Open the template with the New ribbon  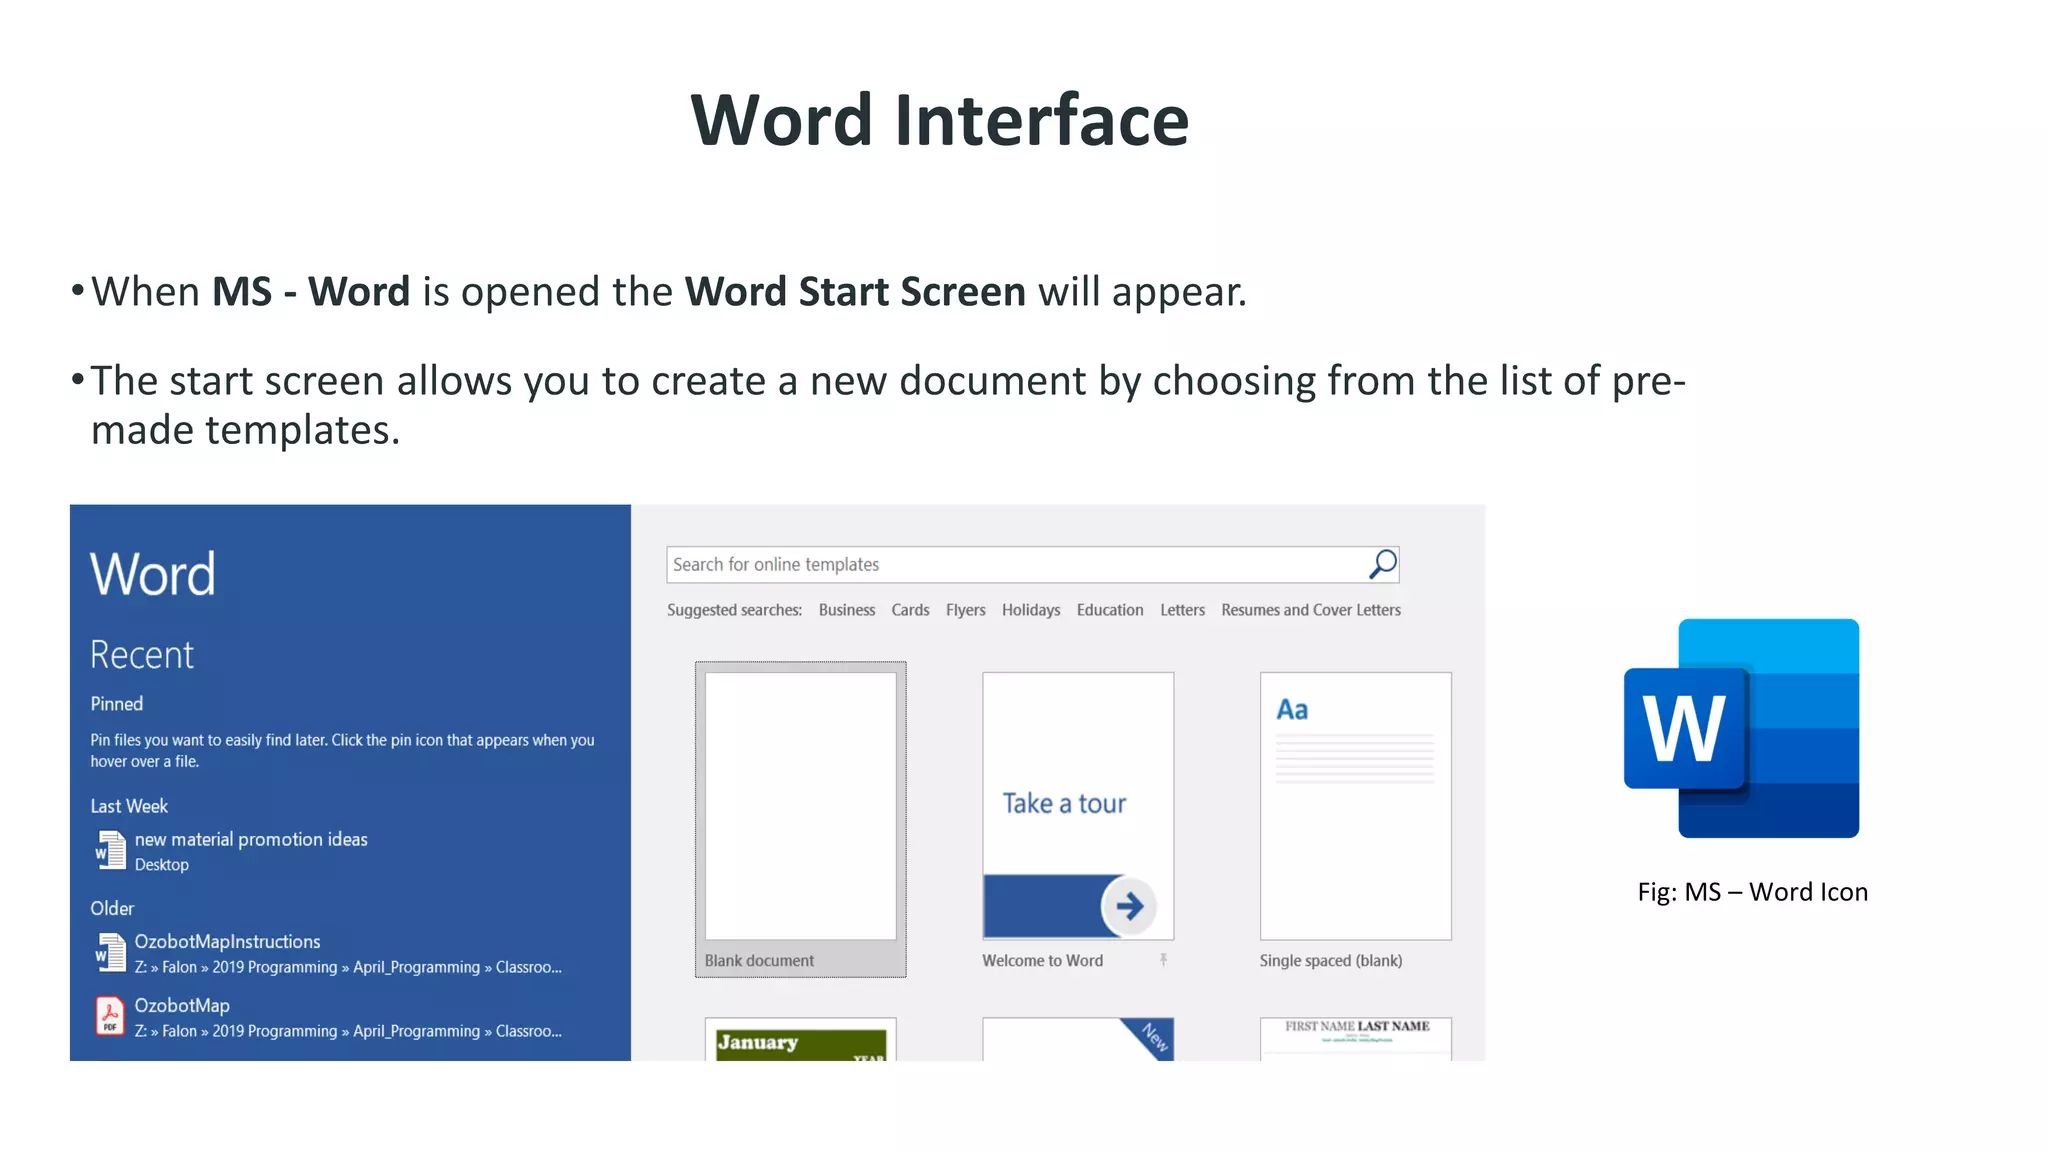(1078, 1040)
